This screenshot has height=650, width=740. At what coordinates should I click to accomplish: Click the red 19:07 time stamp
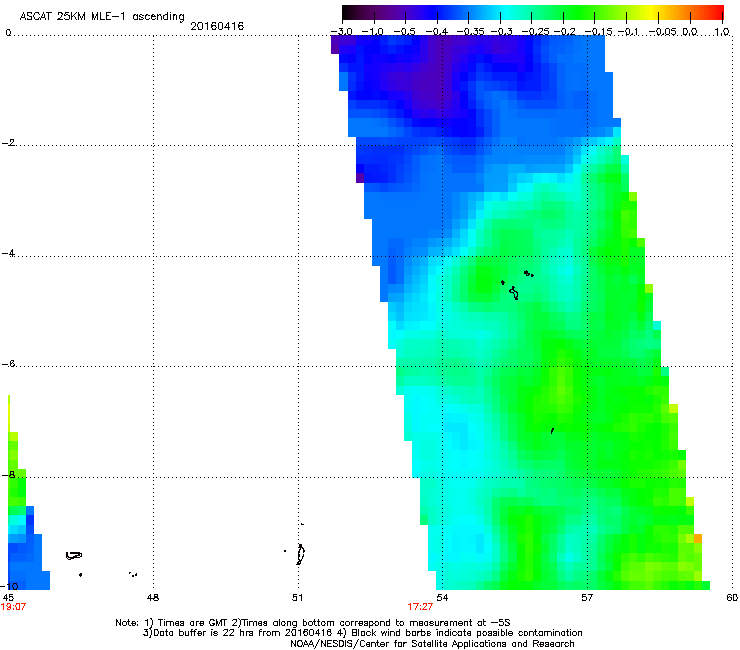point(13,607)
